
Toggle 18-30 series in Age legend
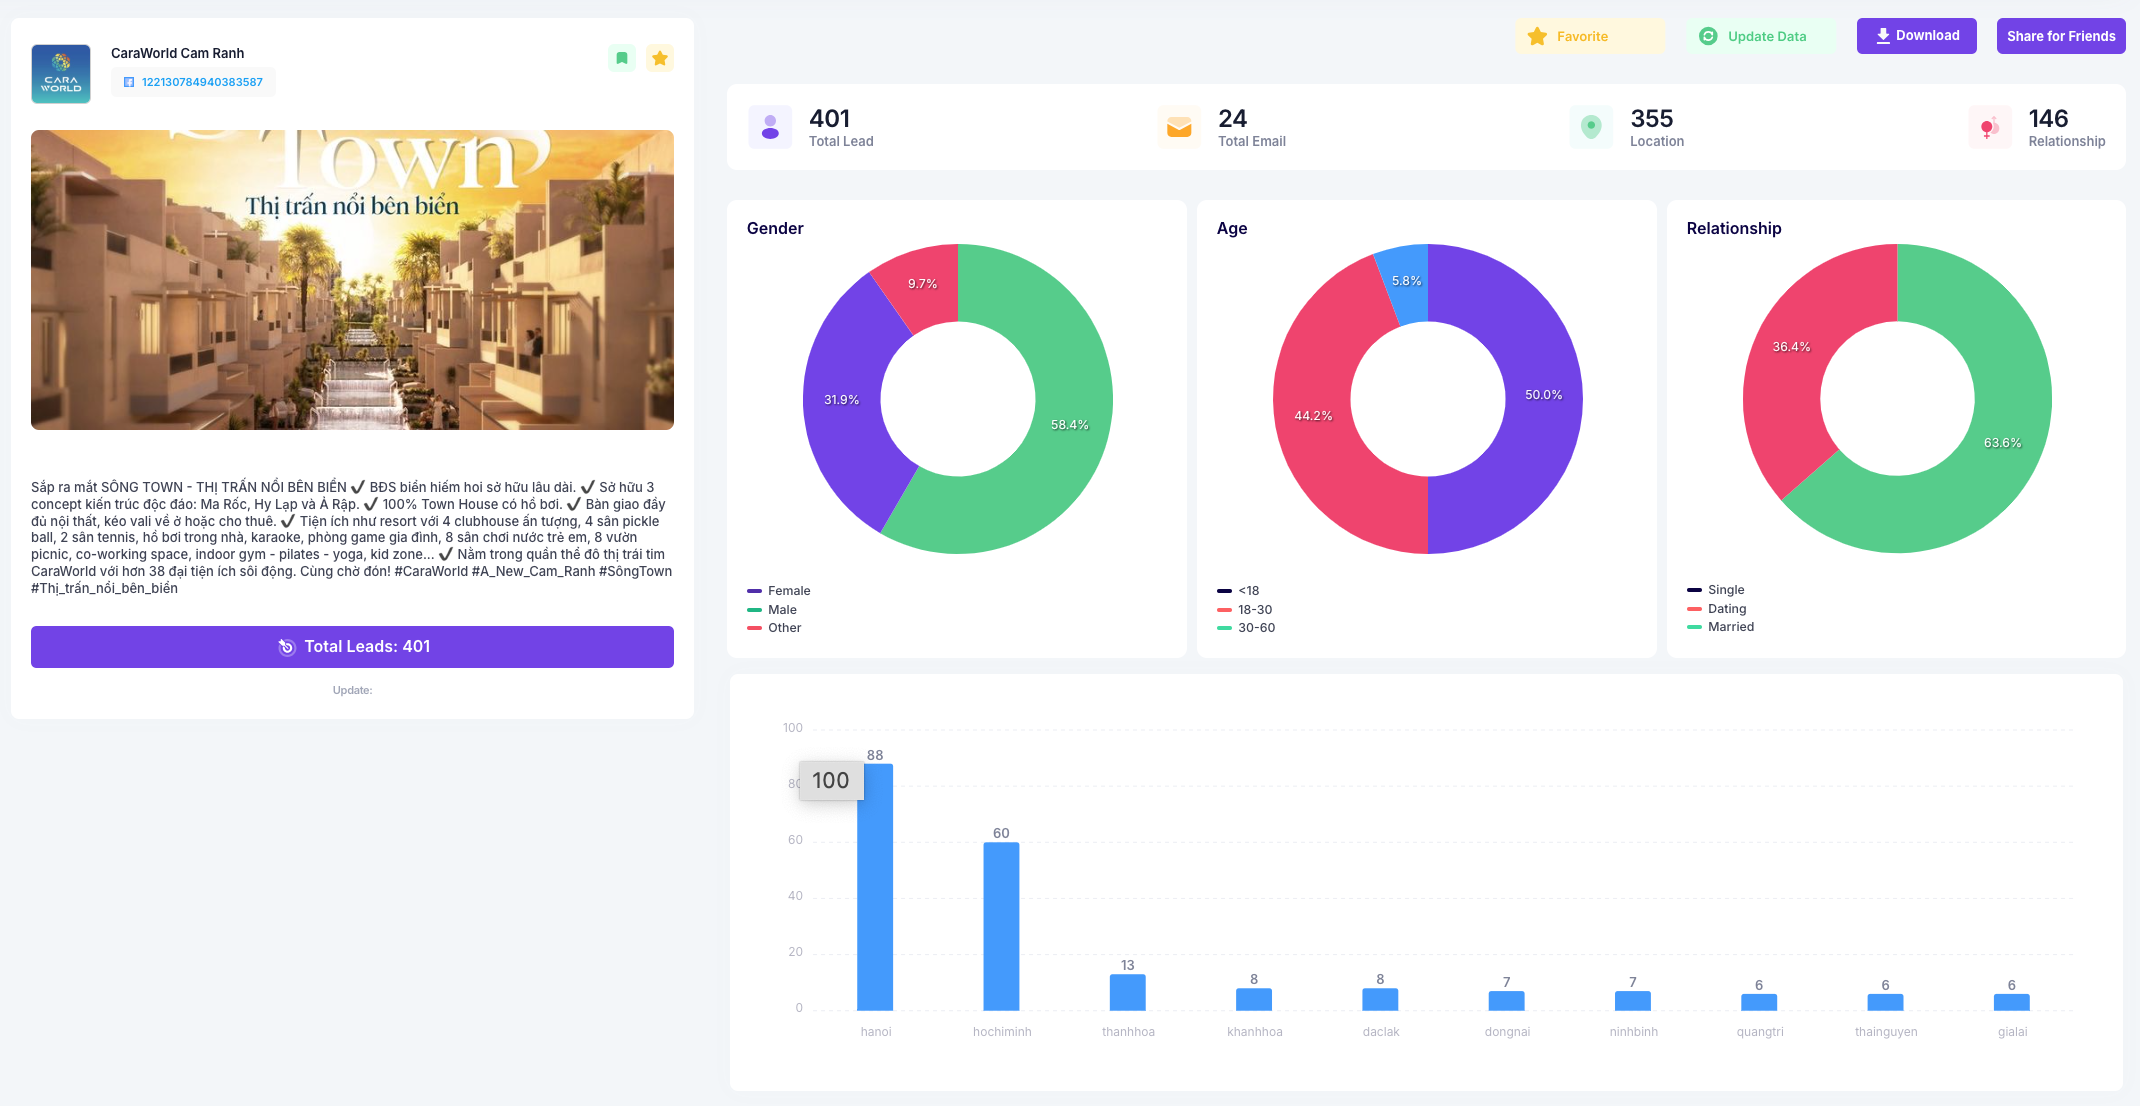click(1254, 610)
